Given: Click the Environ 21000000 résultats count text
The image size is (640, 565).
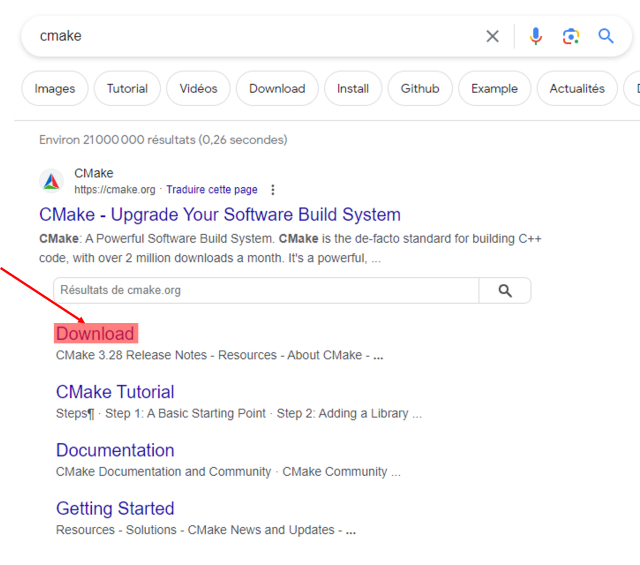Looking at the screenshot, I should coord(163,140).
